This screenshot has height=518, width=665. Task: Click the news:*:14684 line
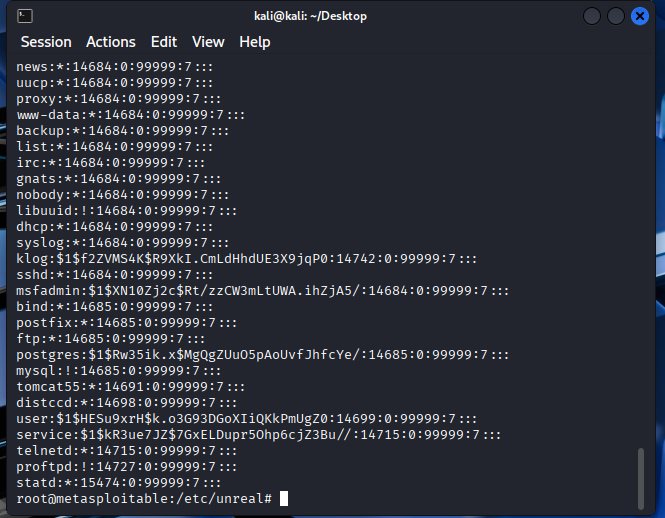(115, 67)
